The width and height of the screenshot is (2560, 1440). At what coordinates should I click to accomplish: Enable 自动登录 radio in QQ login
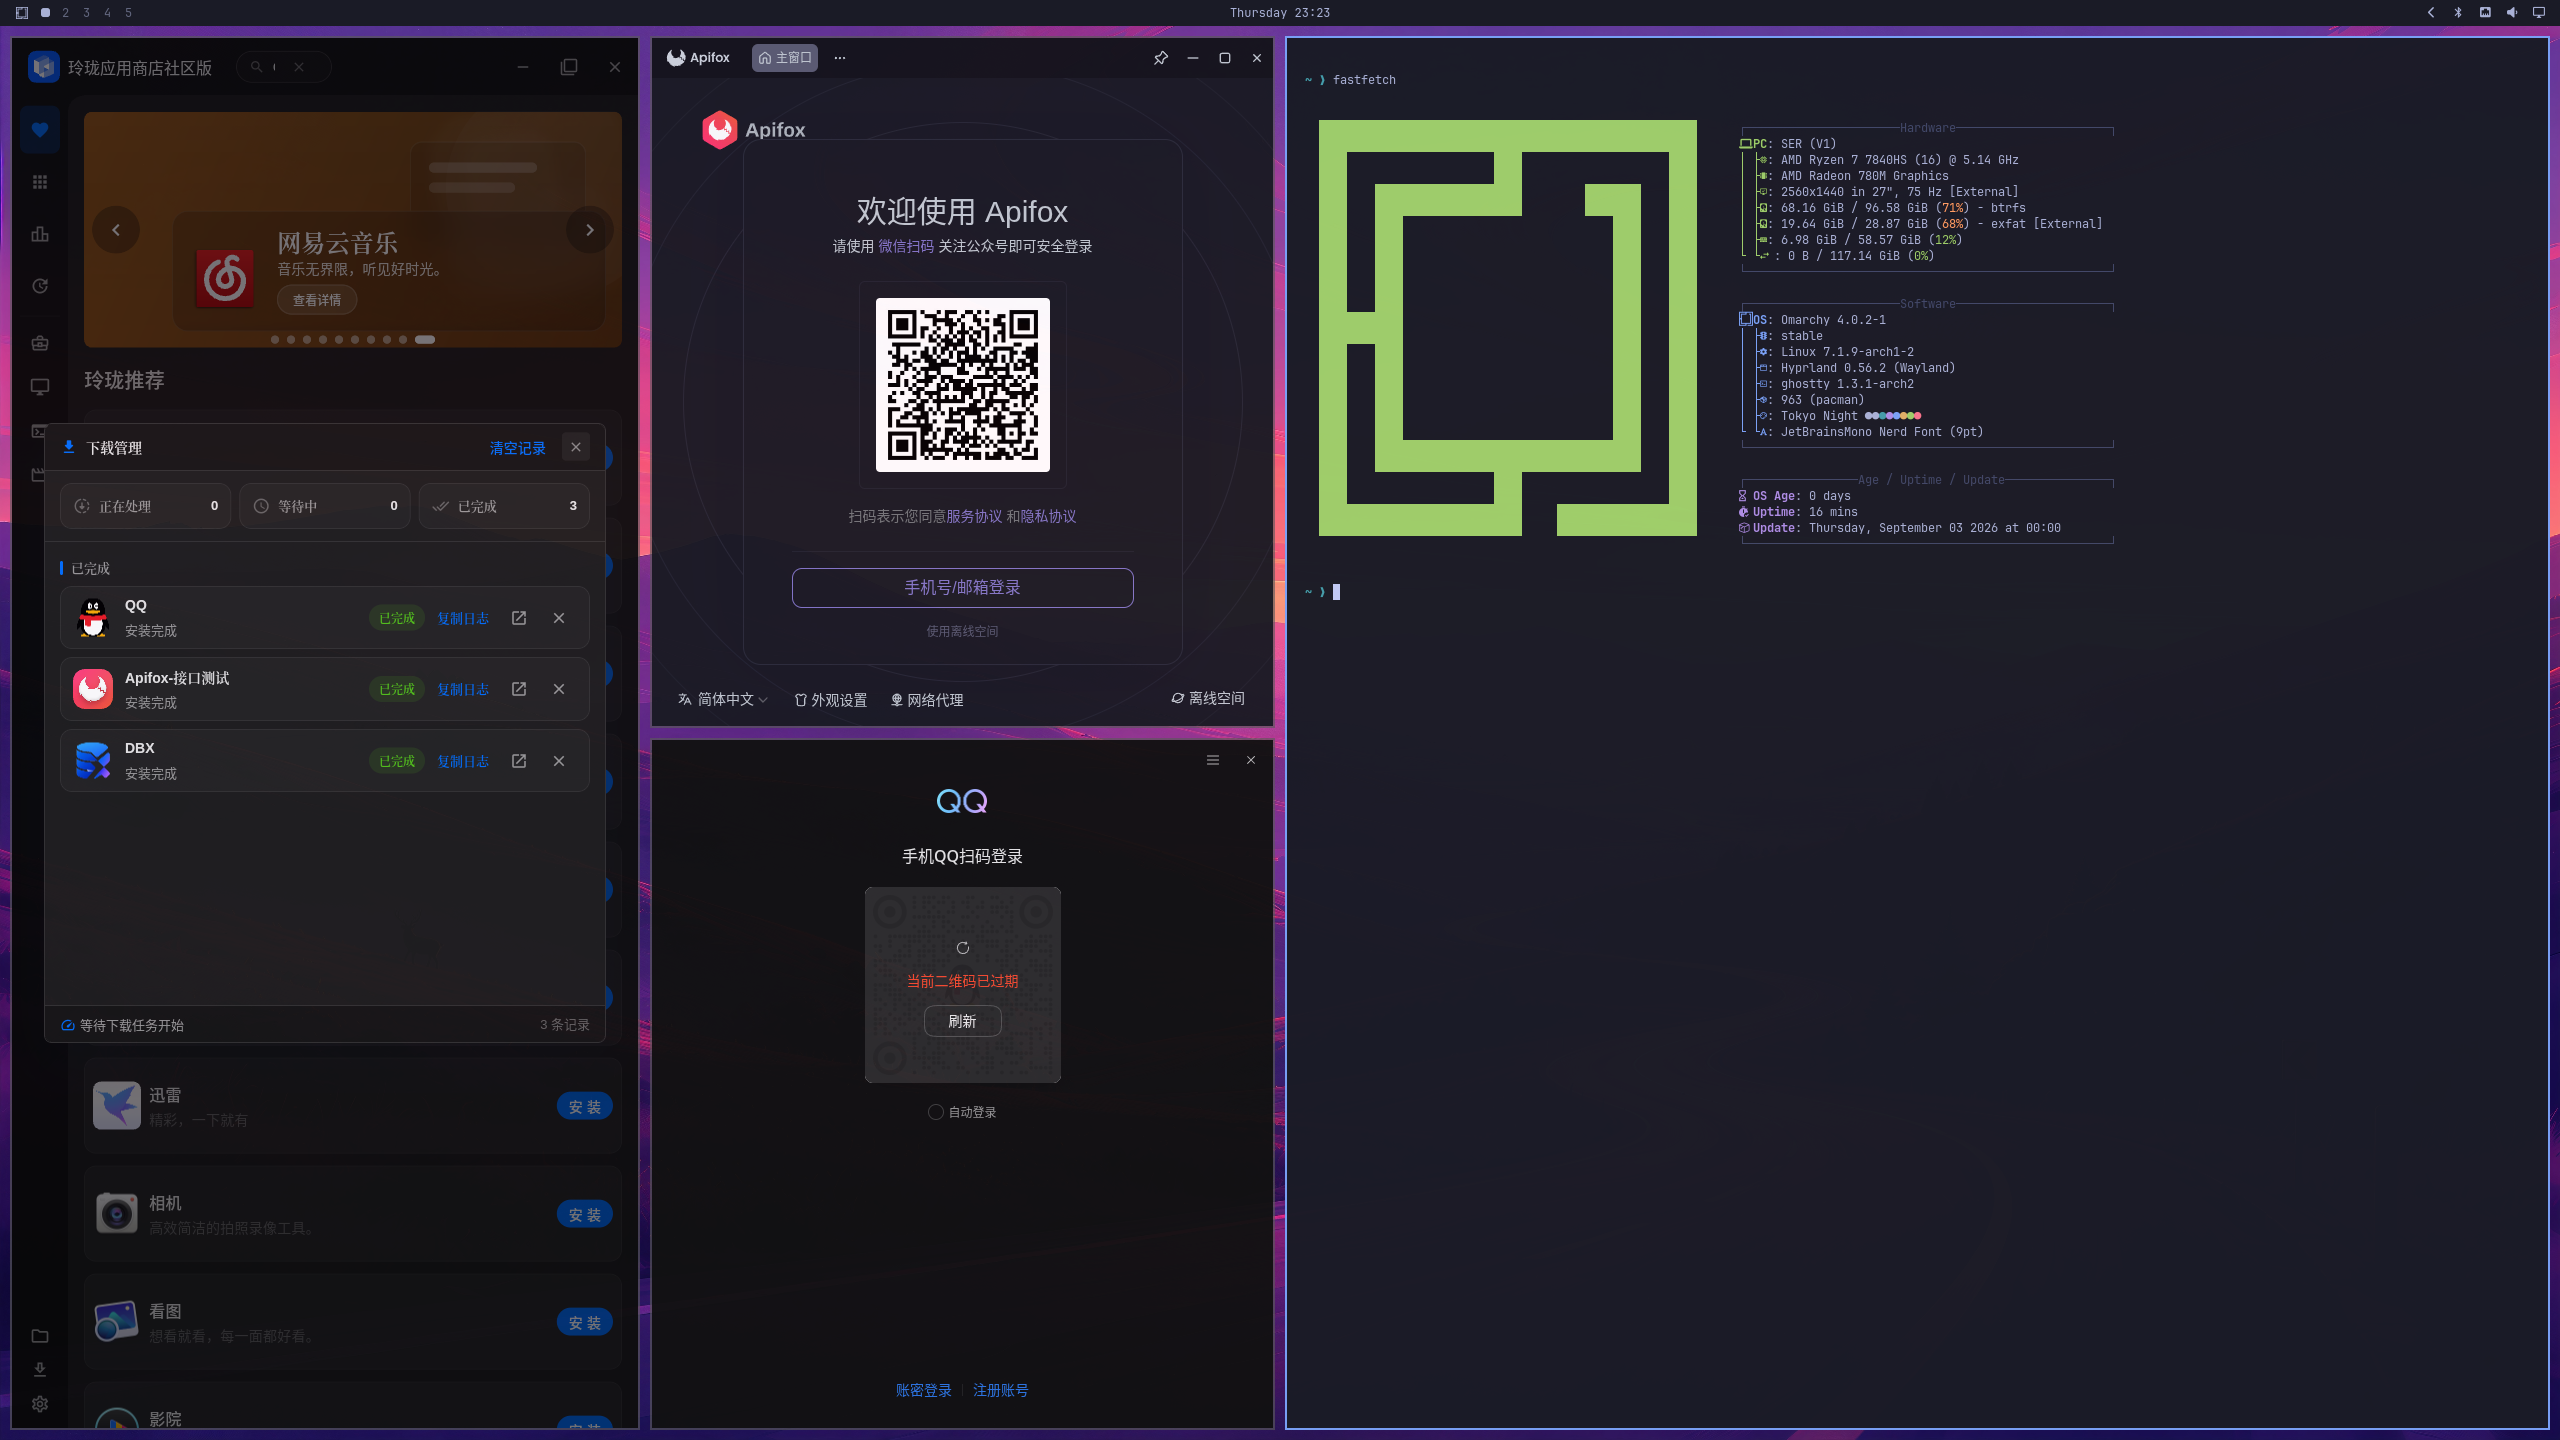[935, 1112]
